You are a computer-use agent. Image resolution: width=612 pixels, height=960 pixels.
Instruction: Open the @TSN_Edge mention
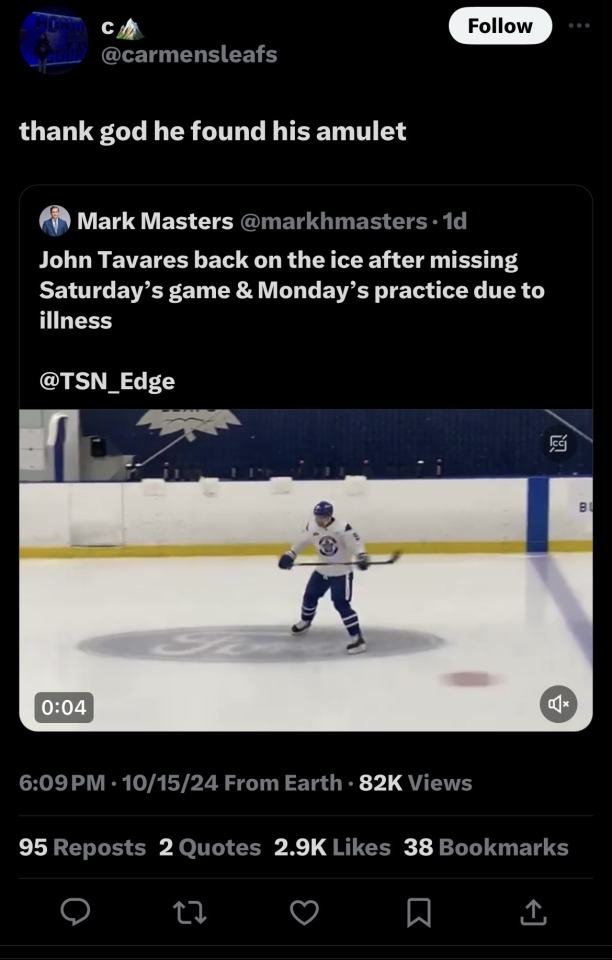coord(107,381)
